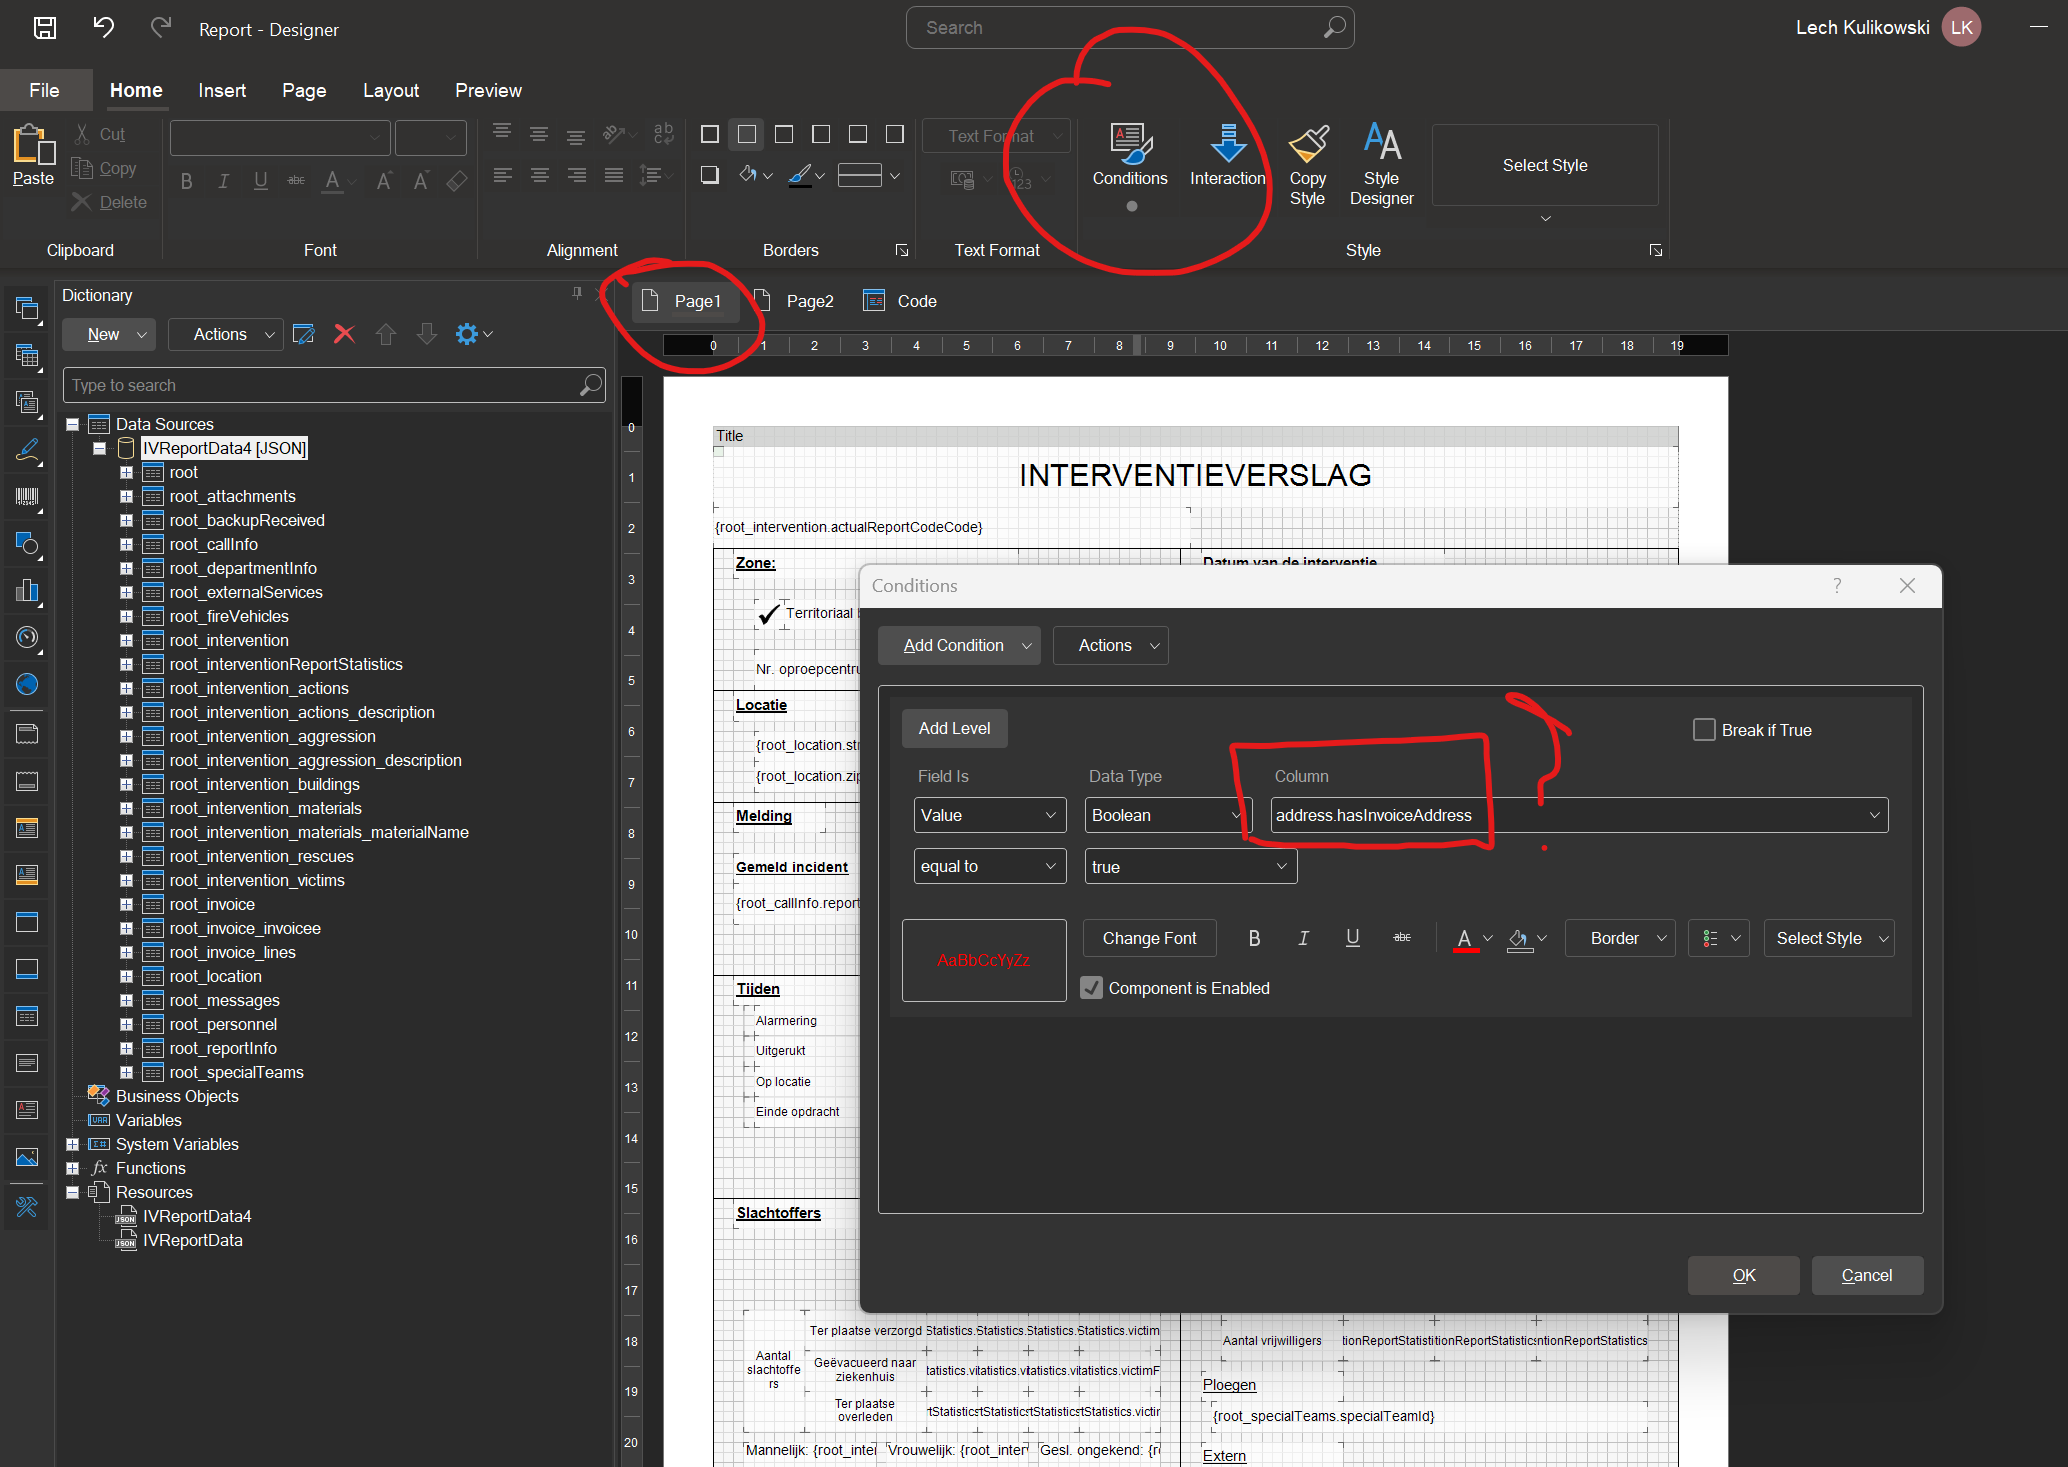The image size is (2068, 1467).
Task: Select the chart component in left toolbox
Action: point(27,591)
